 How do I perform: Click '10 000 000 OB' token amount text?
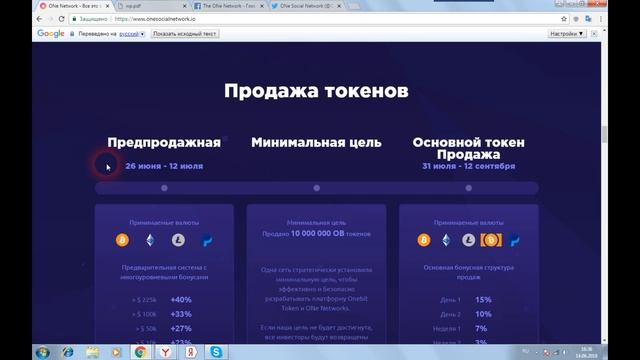[x=318, y=233]
